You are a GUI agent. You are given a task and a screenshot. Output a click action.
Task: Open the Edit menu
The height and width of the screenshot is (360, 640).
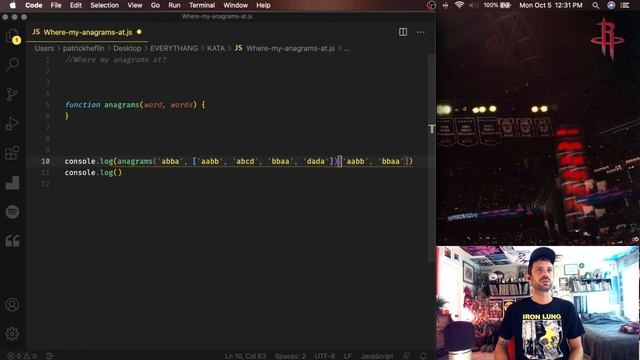(76, 5)
